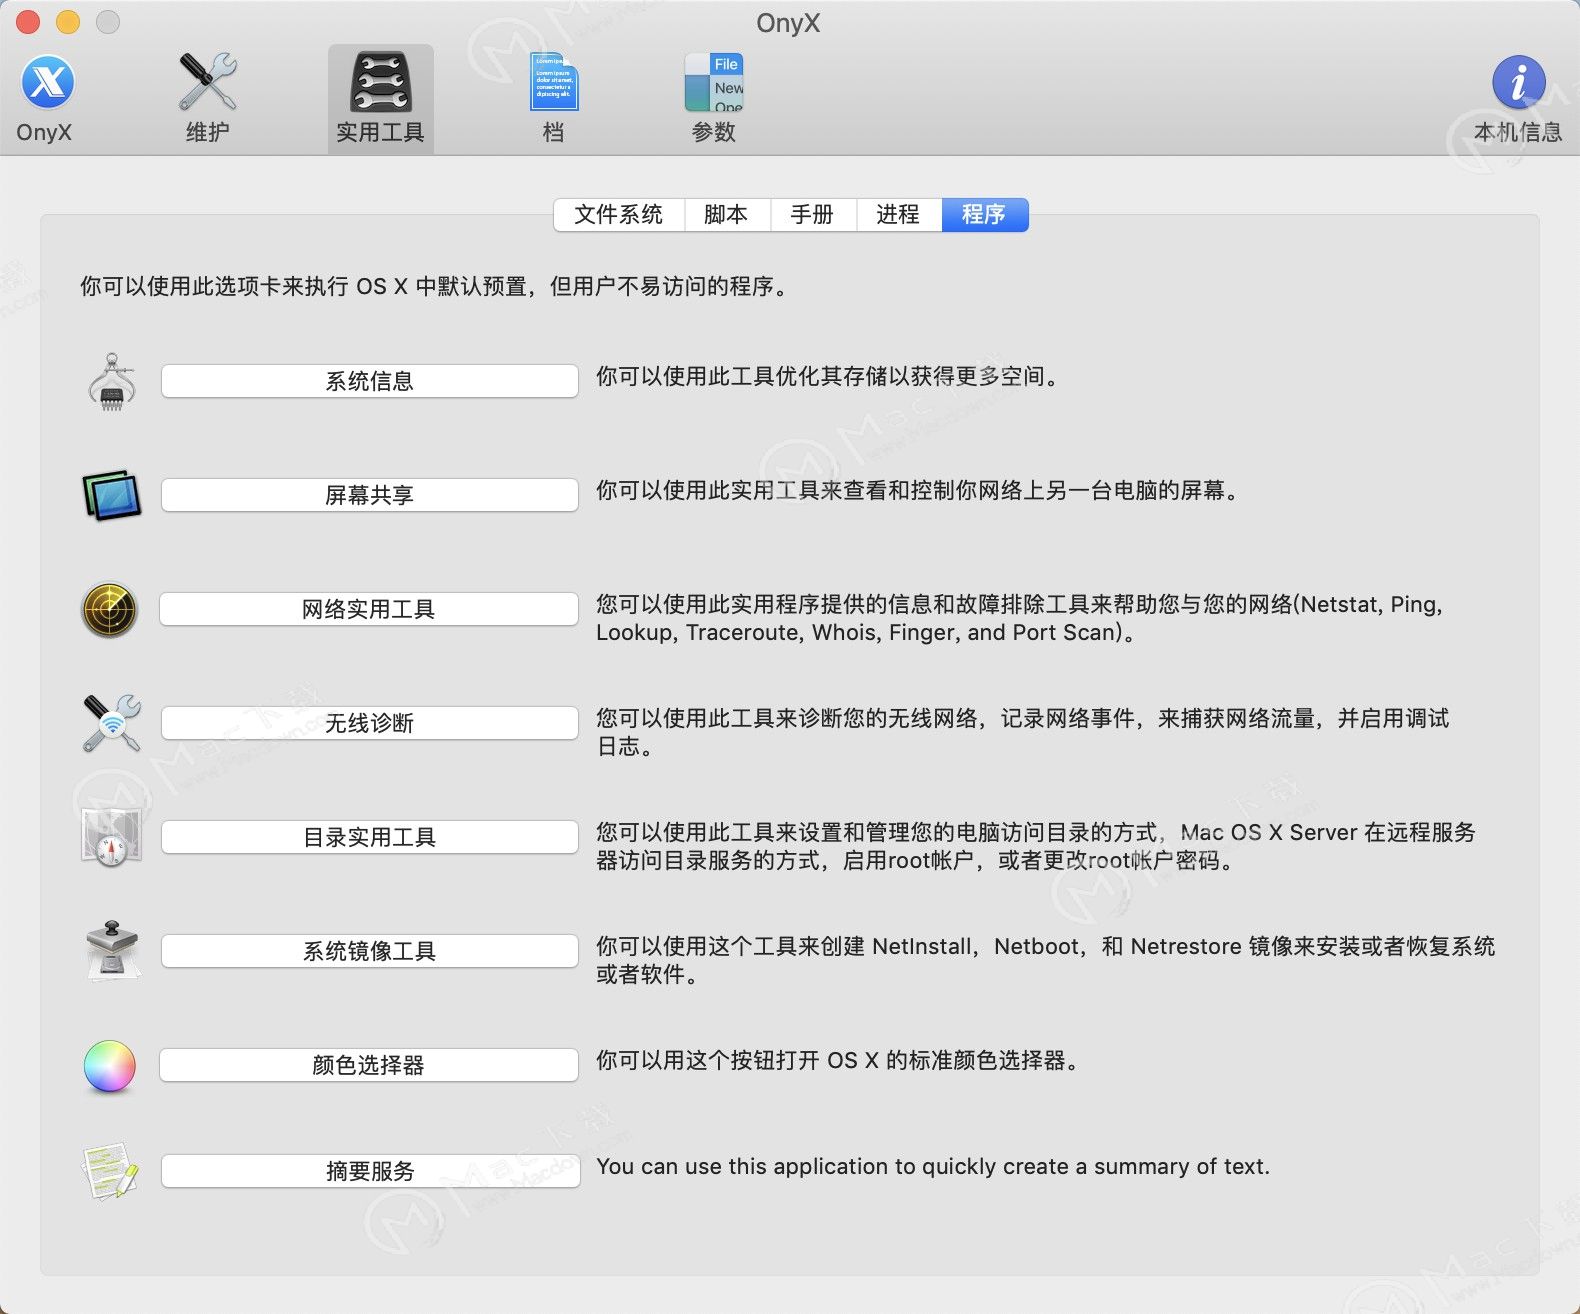Click the description mentioning NetInstall, Netboot
This screenshot has height=1314, width=1580.
coord(1045,960)
